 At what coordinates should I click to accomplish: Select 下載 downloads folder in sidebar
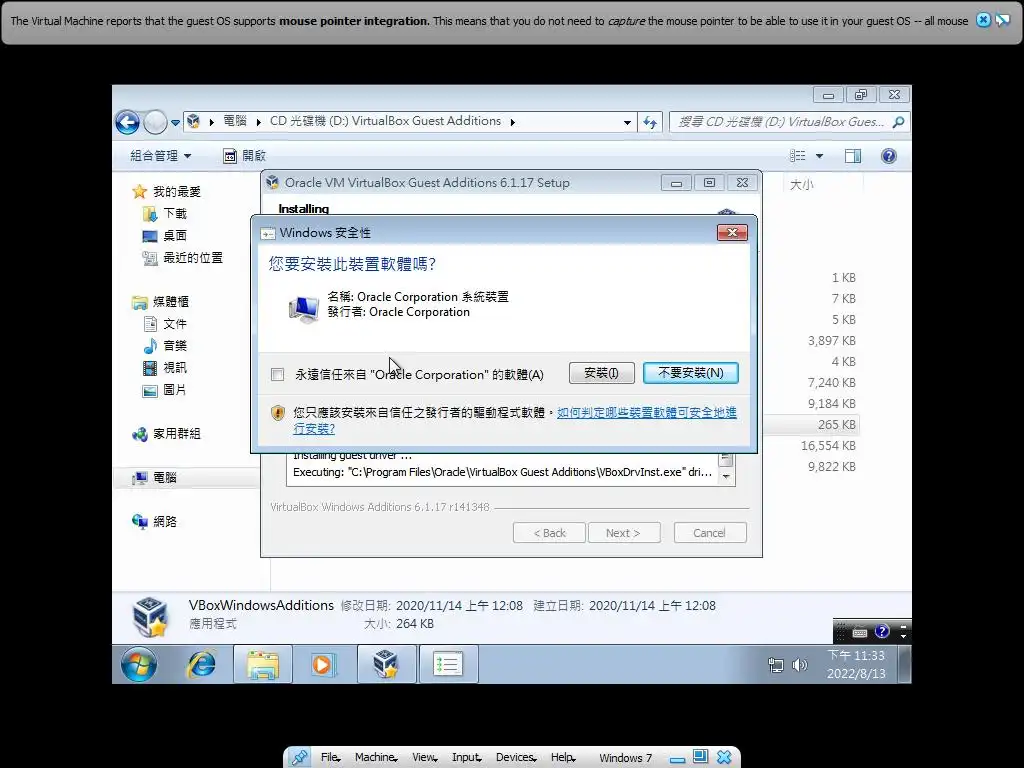pyautogui.click(x=165, y=214)
